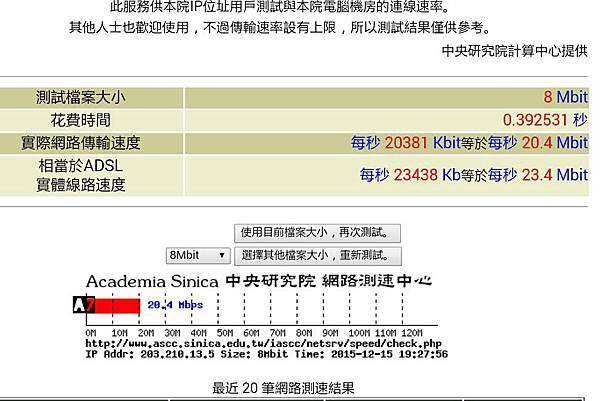
Task: Click the '花費時間' row label
Action: tap(81, 121)
